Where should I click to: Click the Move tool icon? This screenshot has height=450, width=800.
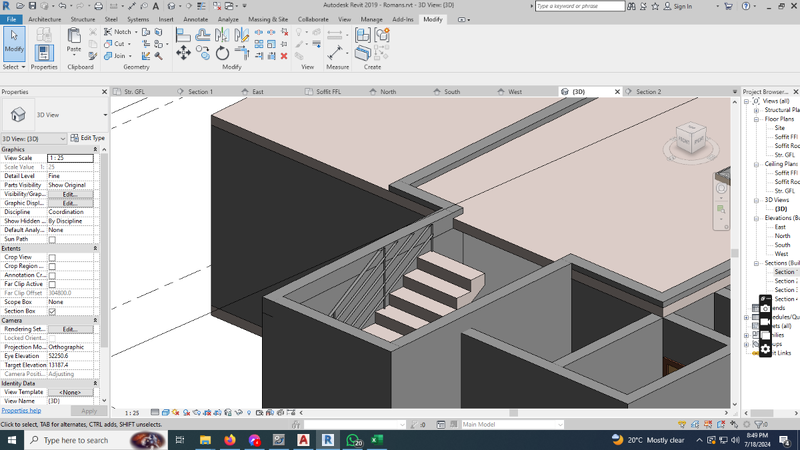point(183,54)
